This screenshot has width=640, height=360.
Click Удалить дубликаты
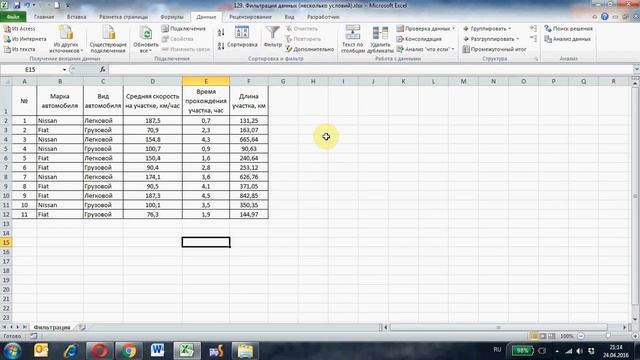pyautogui.click(x=380, y=39)
